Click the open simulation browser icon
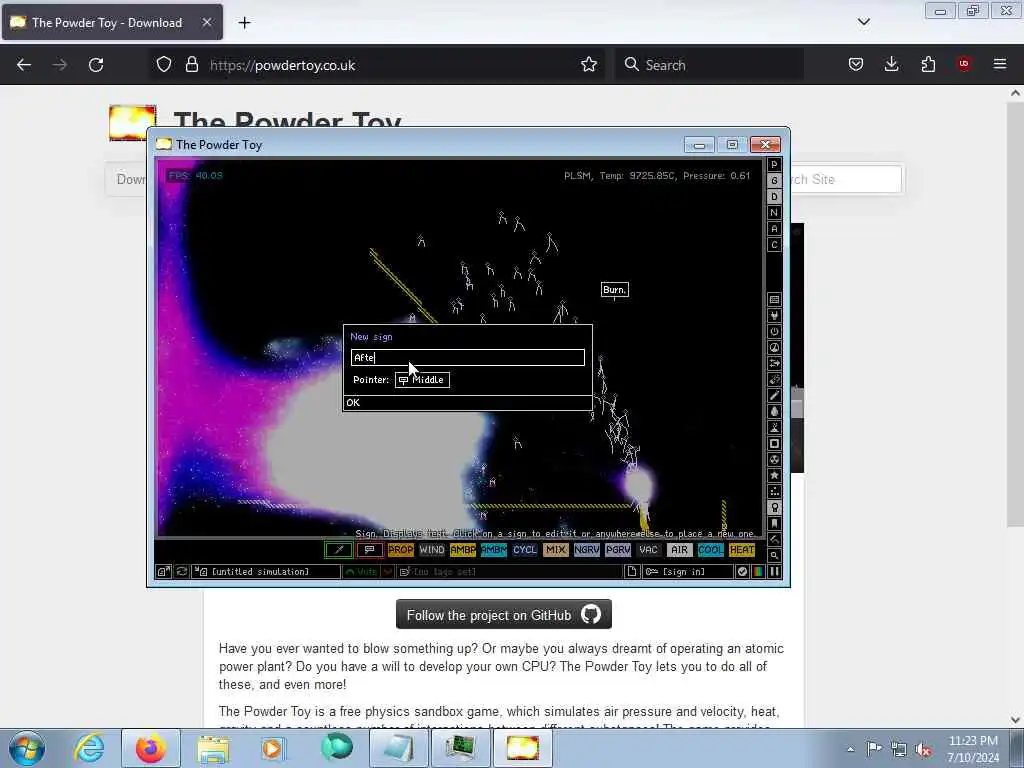1024x768 pixels. 163,571
